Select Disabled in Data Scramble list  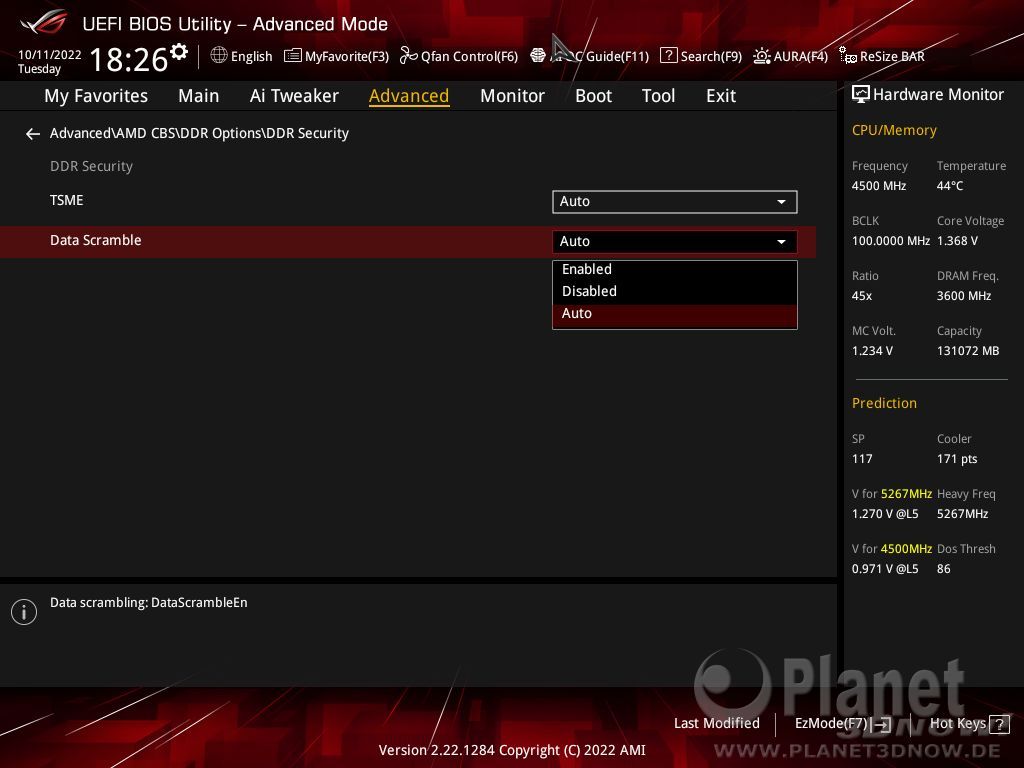click(675, 291)
